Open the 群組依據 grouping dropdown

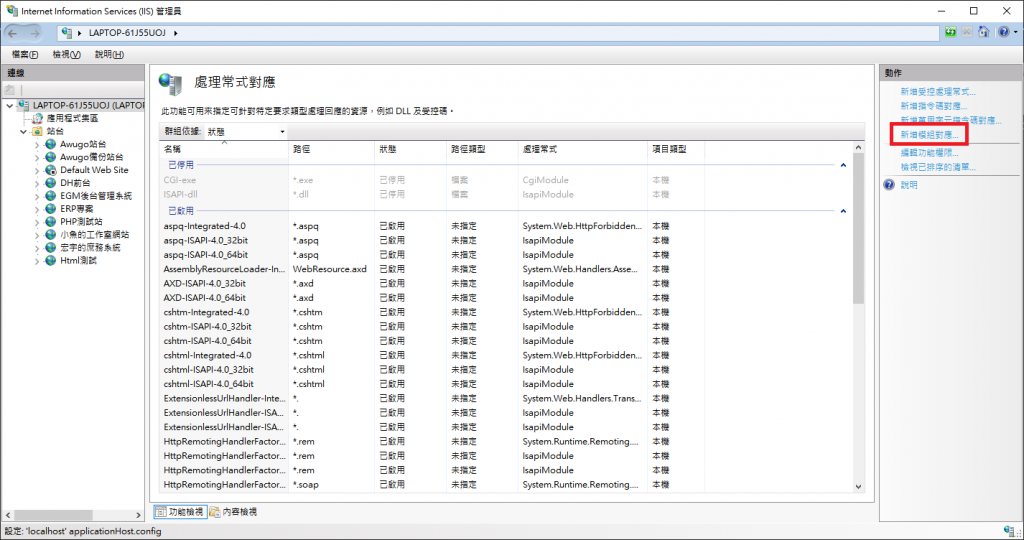pyautogui.click(x=246, y=132)
